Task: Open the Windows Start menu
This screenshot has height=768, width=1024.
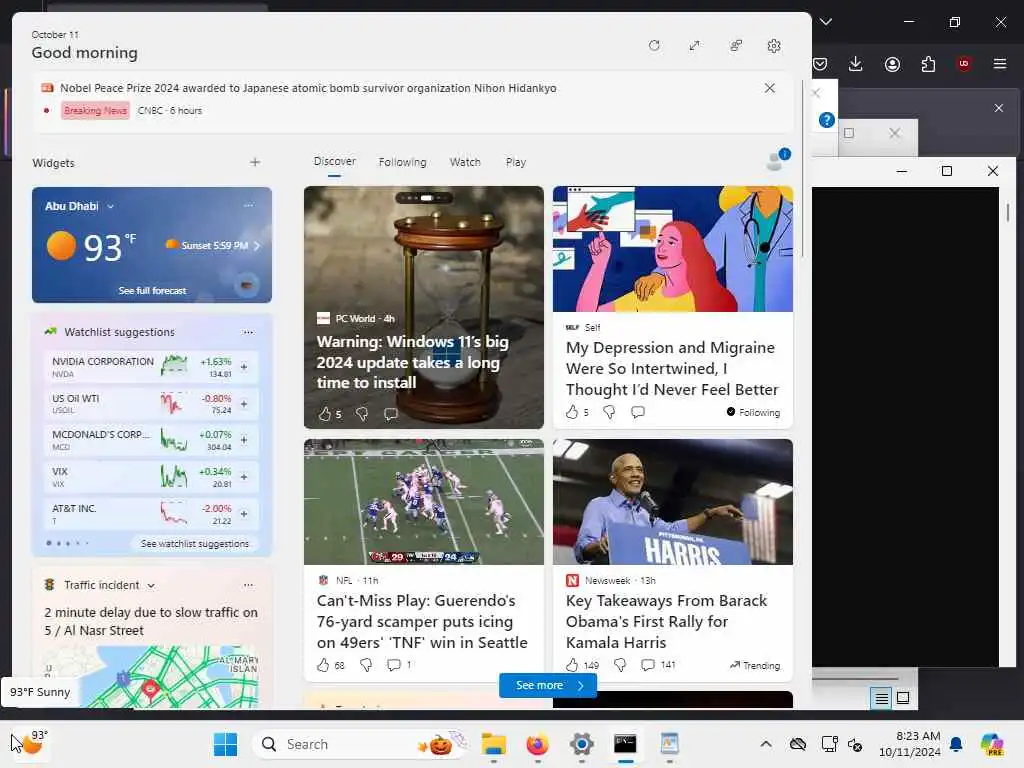Action: point(225,744)
